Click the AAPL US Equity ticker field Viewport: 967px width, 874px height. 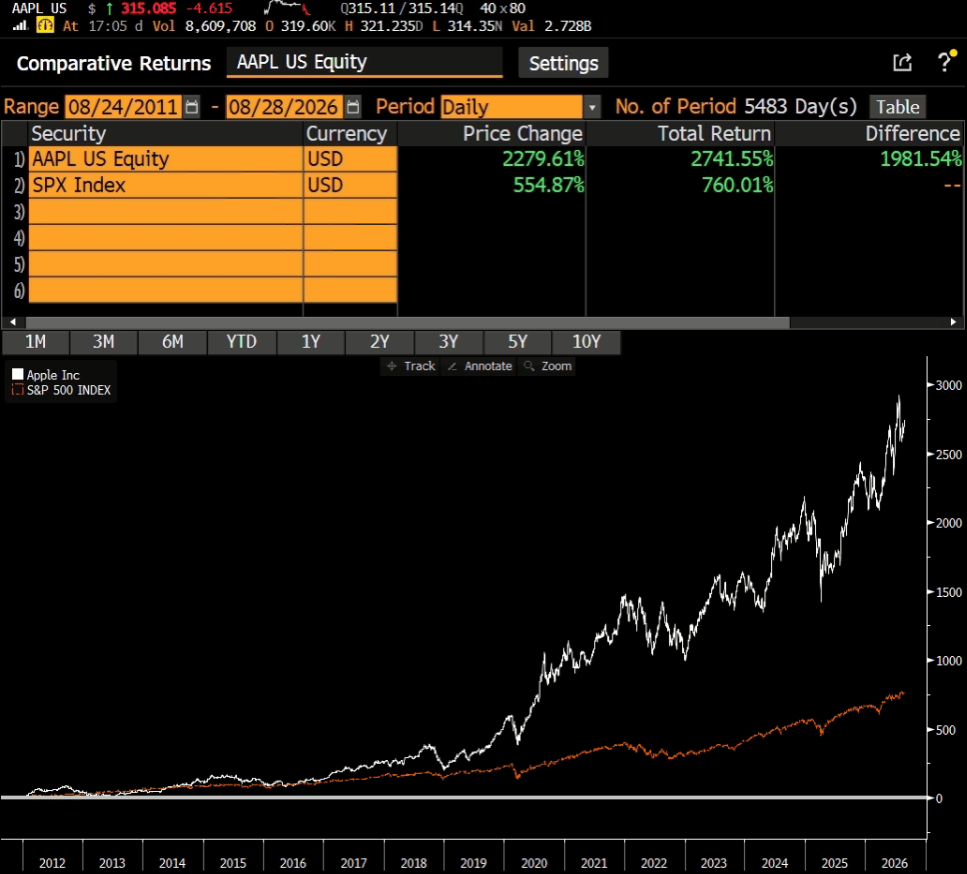(364, 62)
